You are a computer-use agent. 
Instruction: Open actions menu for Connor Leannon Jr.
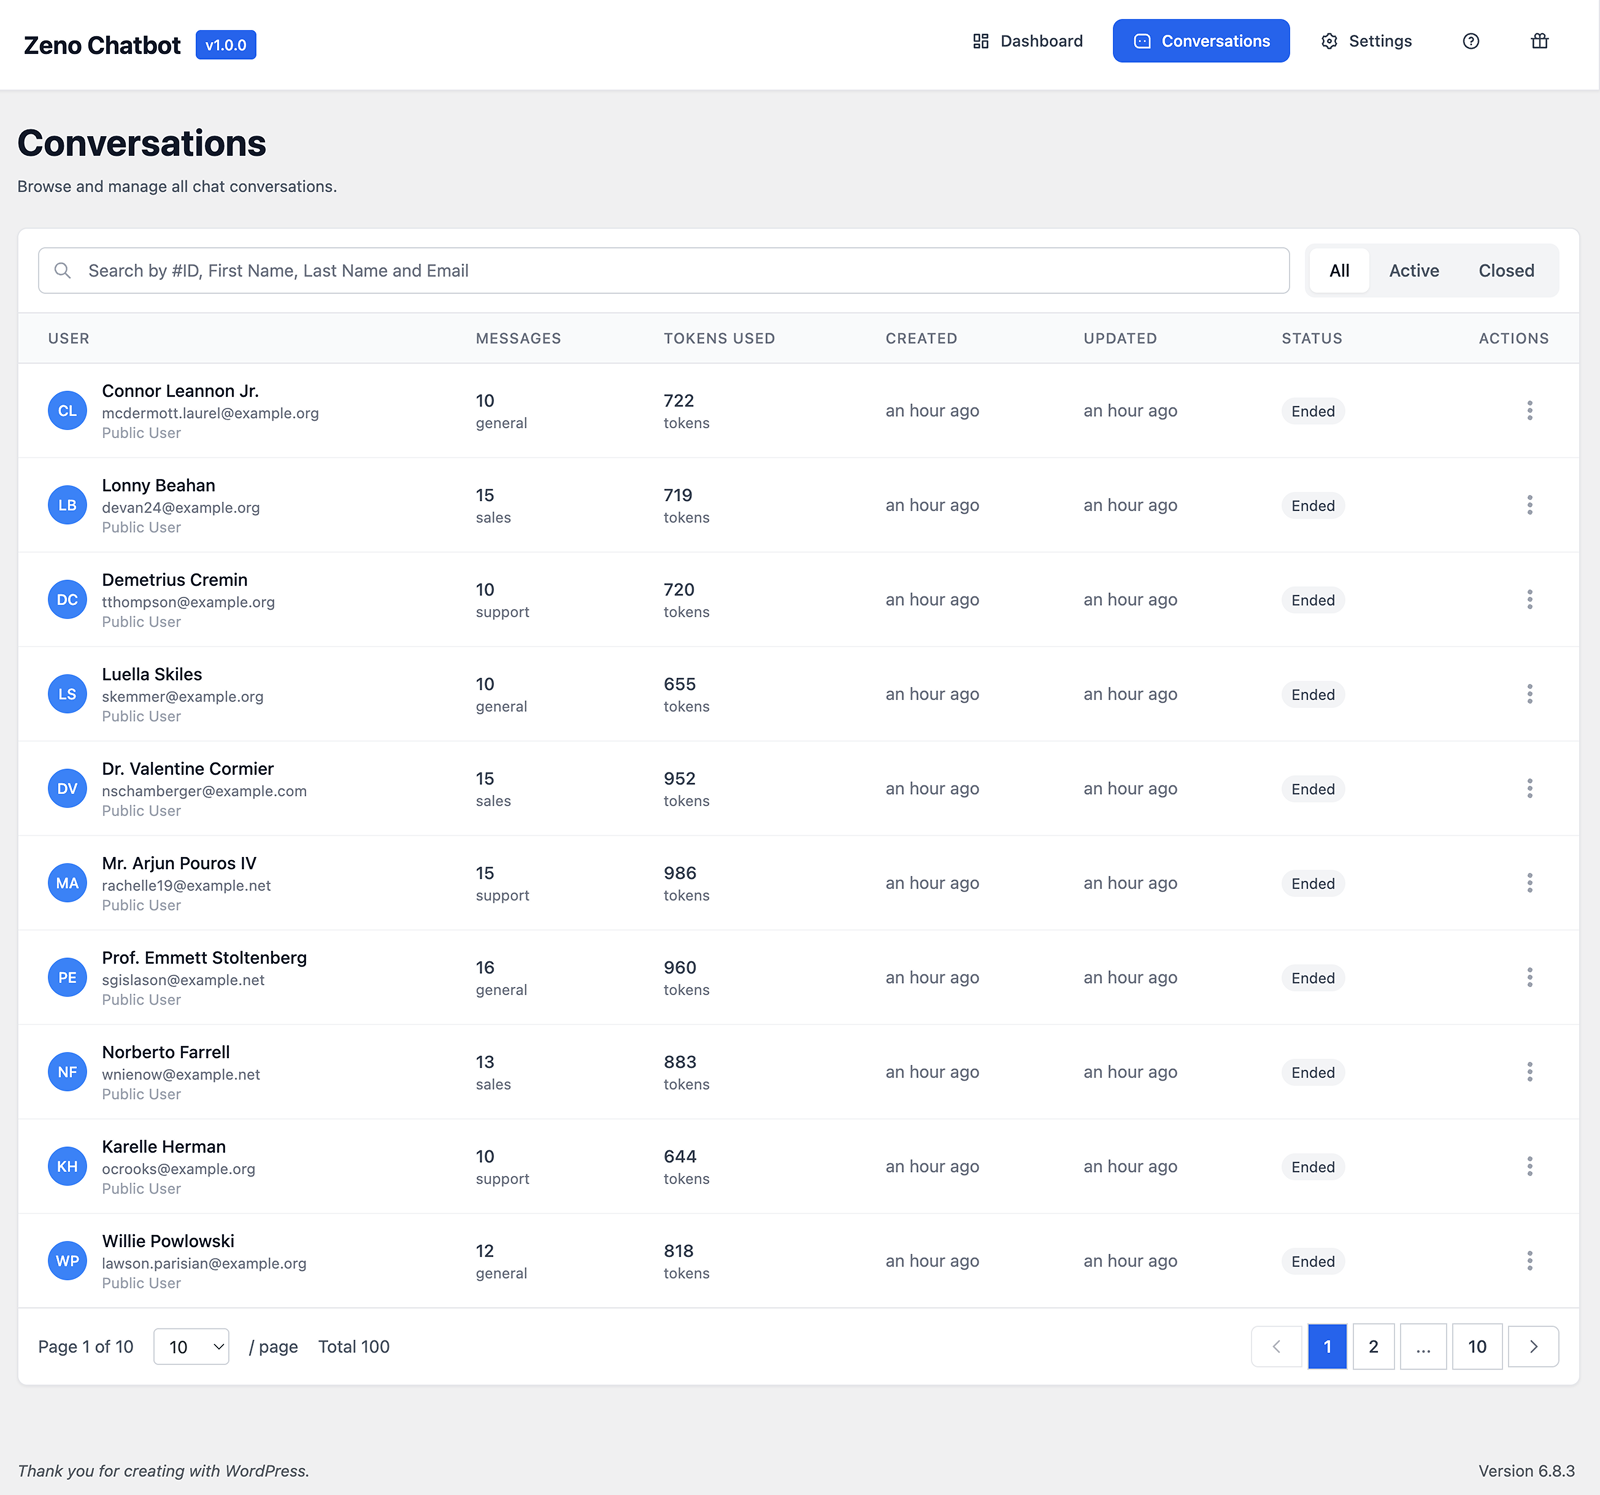[1529, 410]
